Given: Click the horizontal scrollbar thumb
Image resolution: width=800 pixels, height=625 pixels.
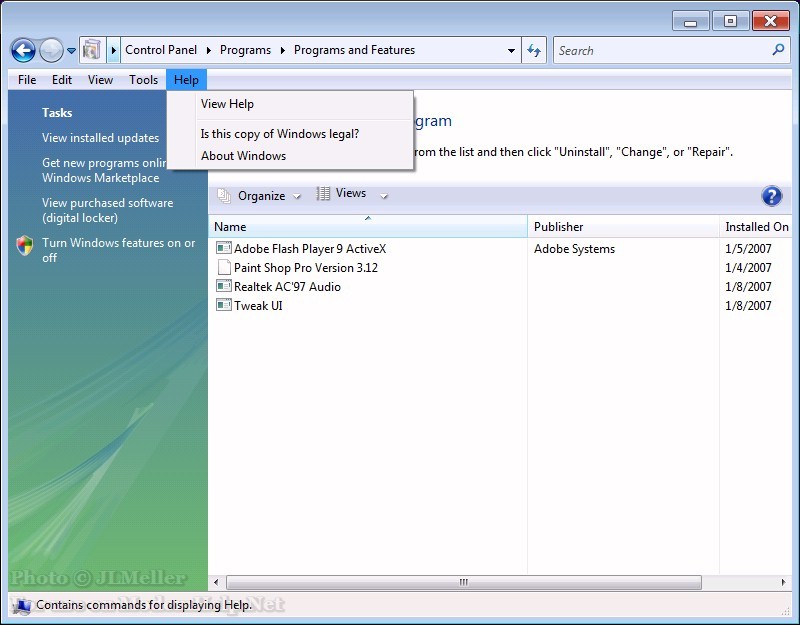Looking at the screenshot, I should click(464, 582).
